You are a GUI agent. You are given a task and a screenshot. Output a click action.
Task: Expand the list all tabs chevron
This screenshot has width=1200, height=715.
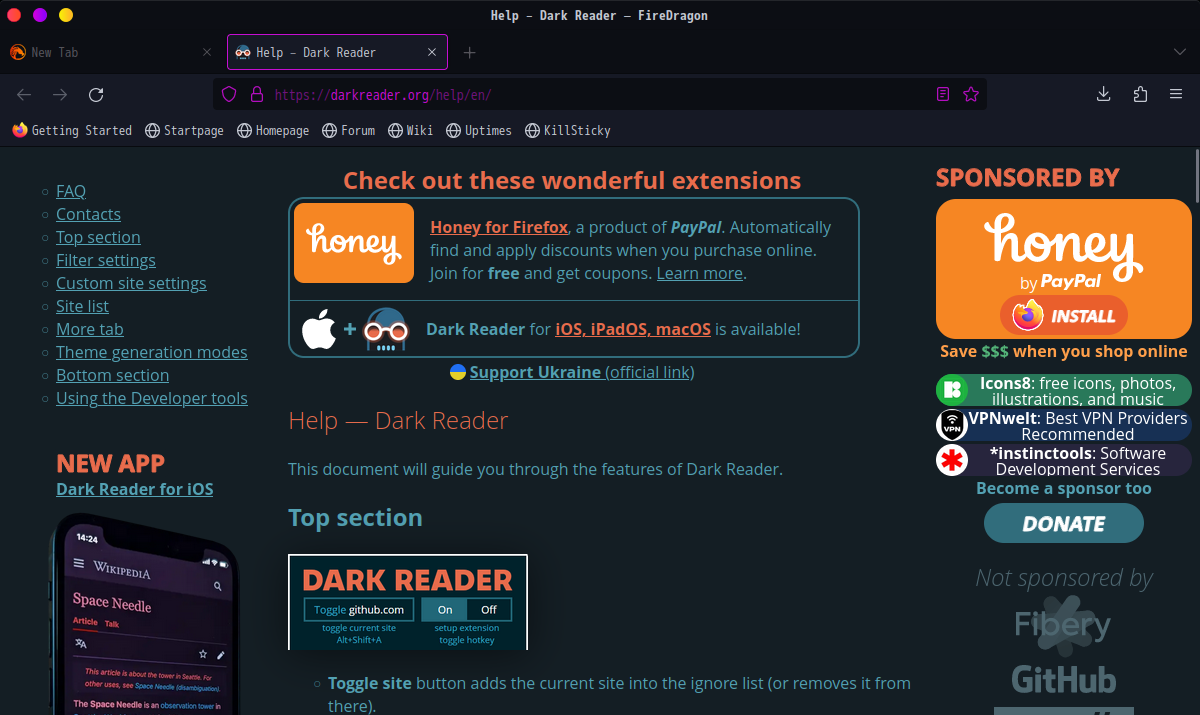[1180, 52]
